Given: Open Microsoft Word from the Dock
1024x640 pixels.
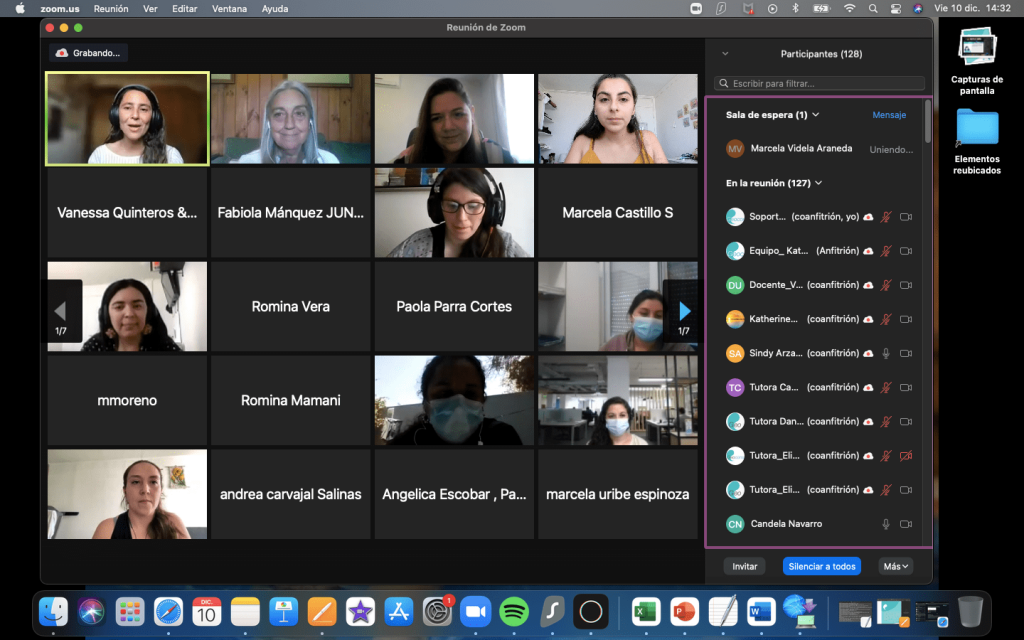Looking at the screenshot, I should click(761, 612).
